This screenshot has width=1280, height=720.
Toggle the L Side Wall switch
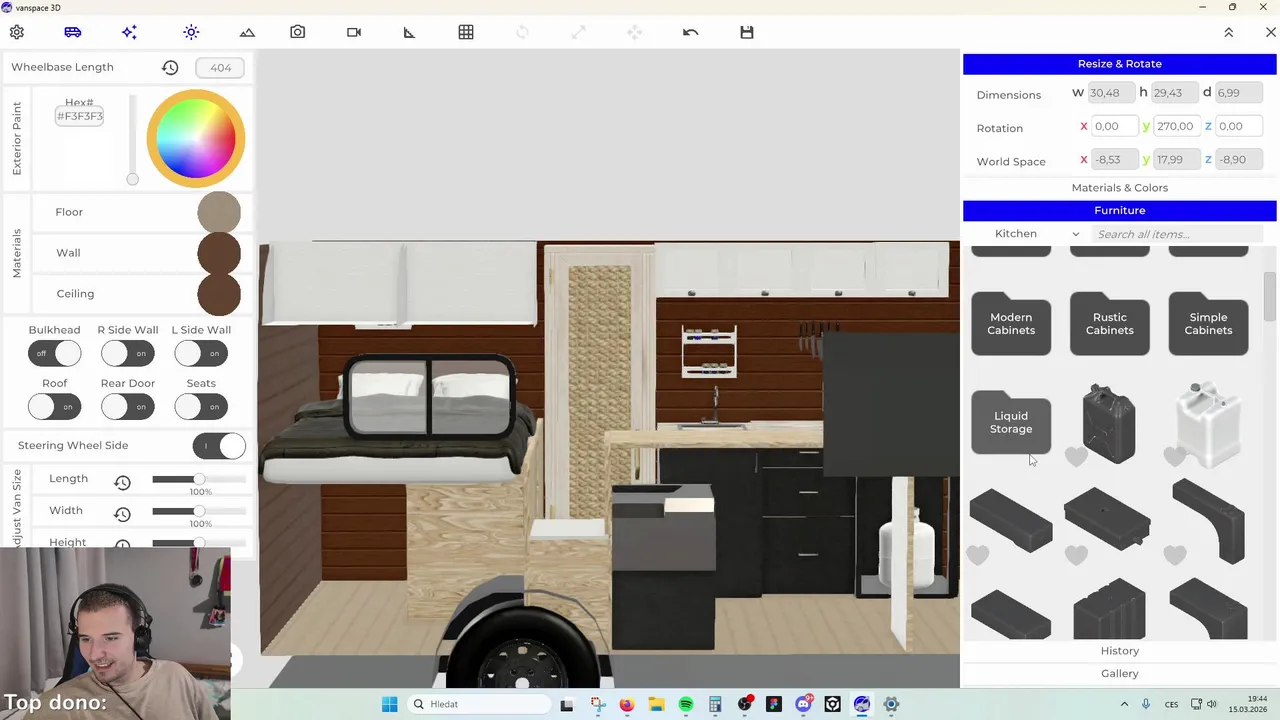coord(200,353)
